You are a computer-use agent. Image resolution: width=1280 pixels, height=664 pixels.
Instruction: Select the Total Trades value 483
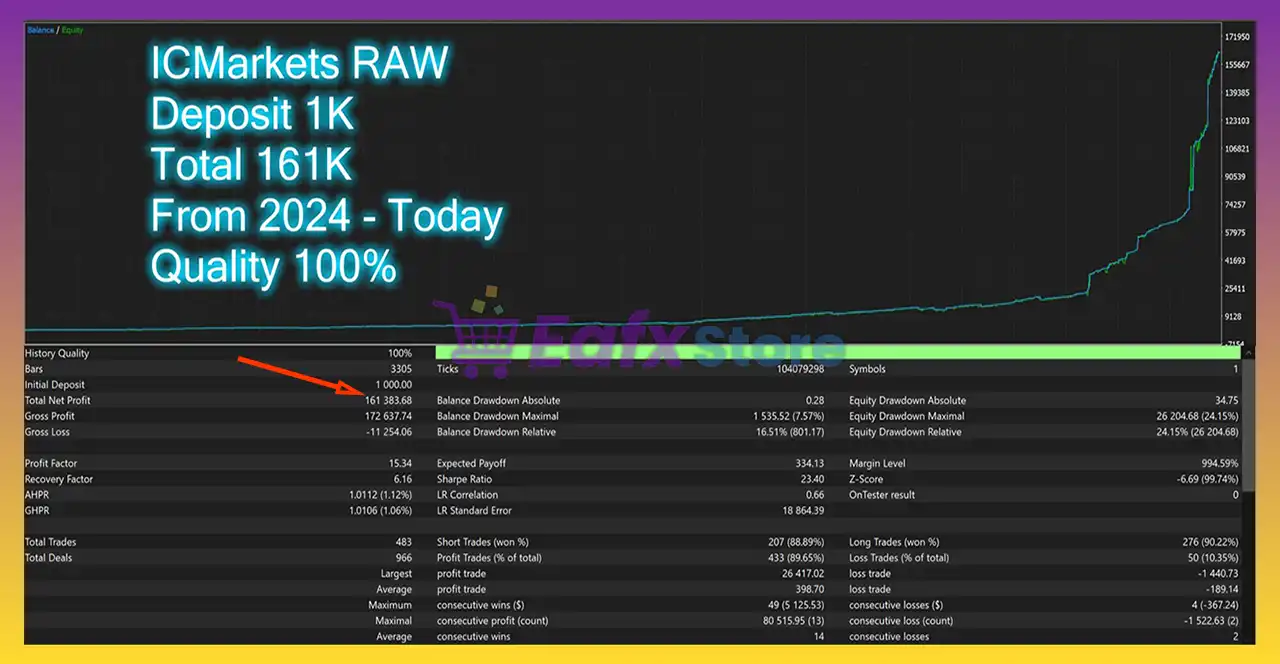tap(403, 542)
